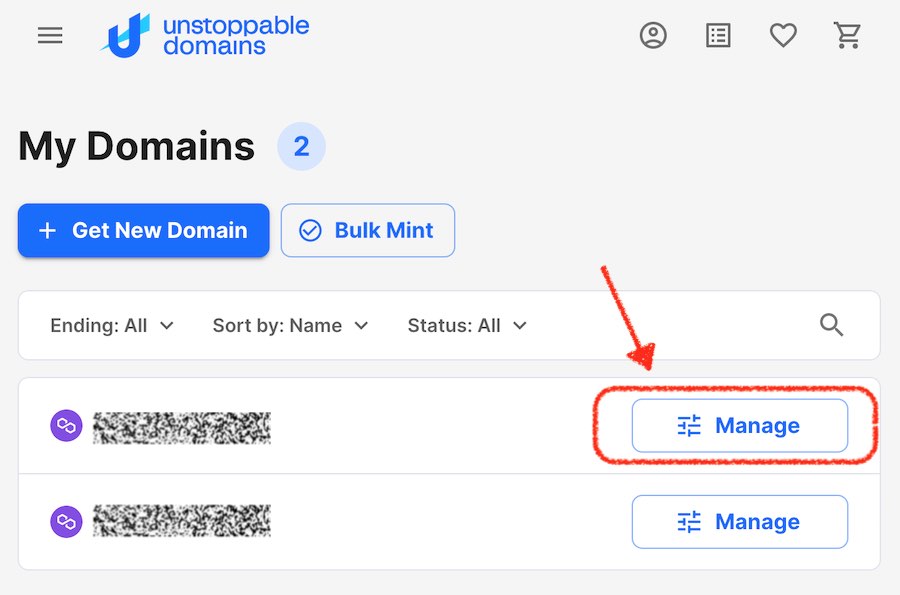This screenshot has width=900, height=595.
Task: Open the user account profile icon
Action: tap(653, 36)
